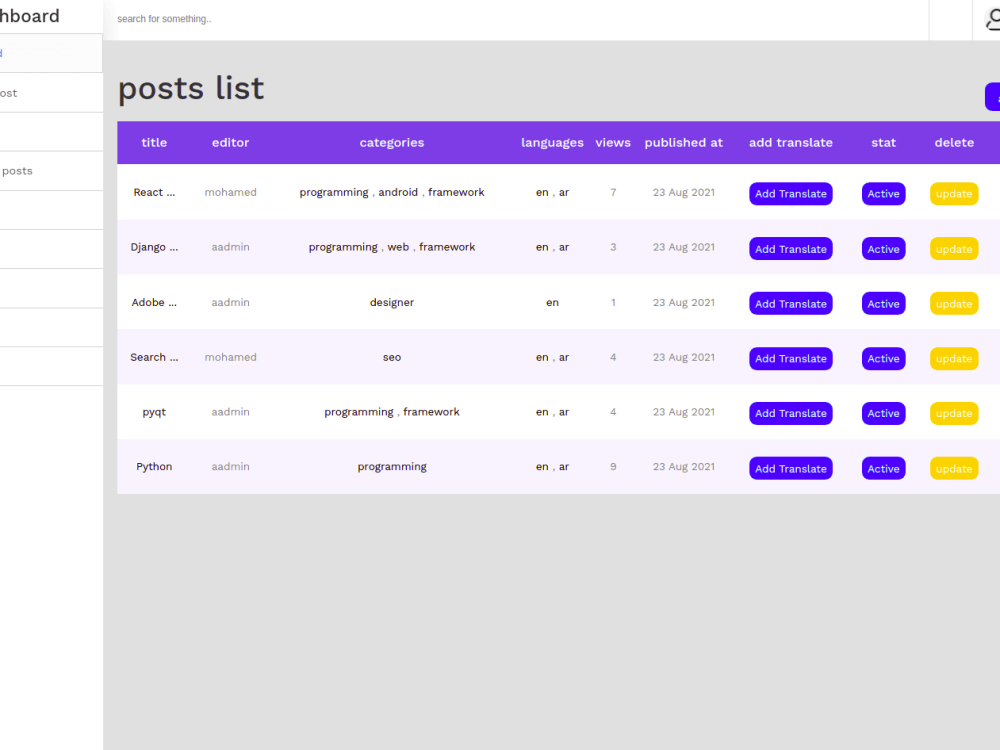1000x750 pixels.
Task: Click the 'designer' category cell
Action: 392,302
